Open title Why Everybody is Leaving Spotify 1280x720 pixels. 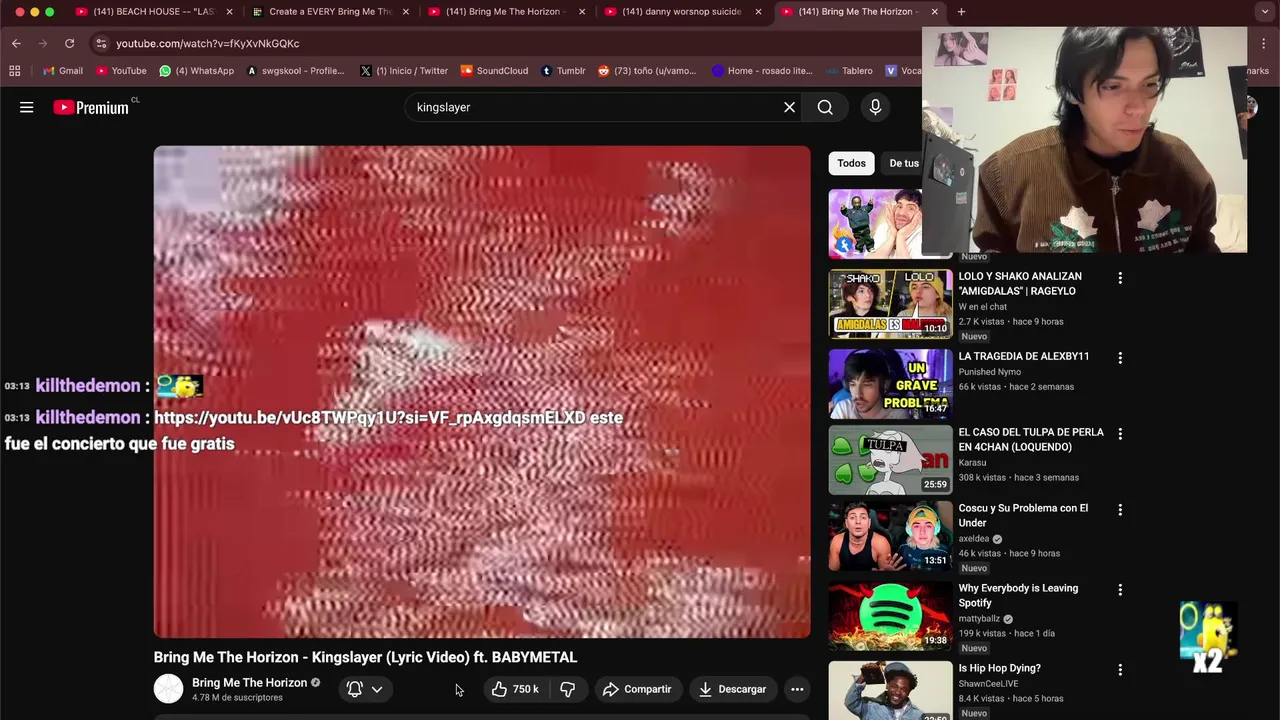(1018, 595)
